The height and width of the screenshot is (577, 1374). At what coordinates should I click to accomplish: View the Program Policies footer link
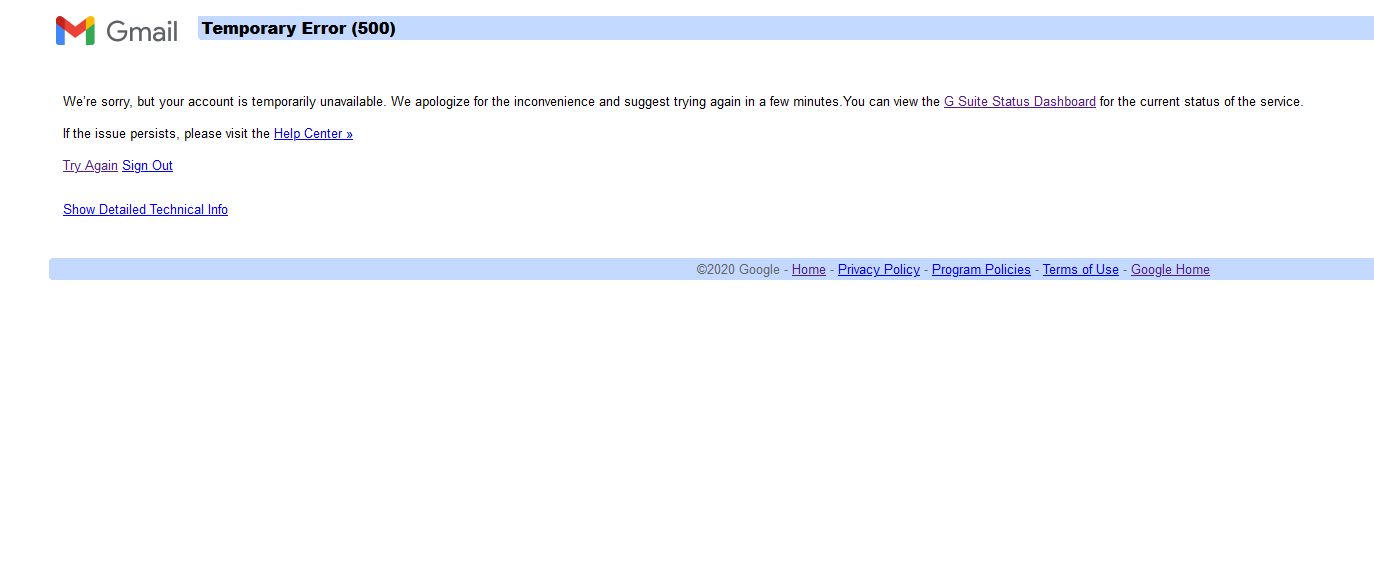[980, 270]
